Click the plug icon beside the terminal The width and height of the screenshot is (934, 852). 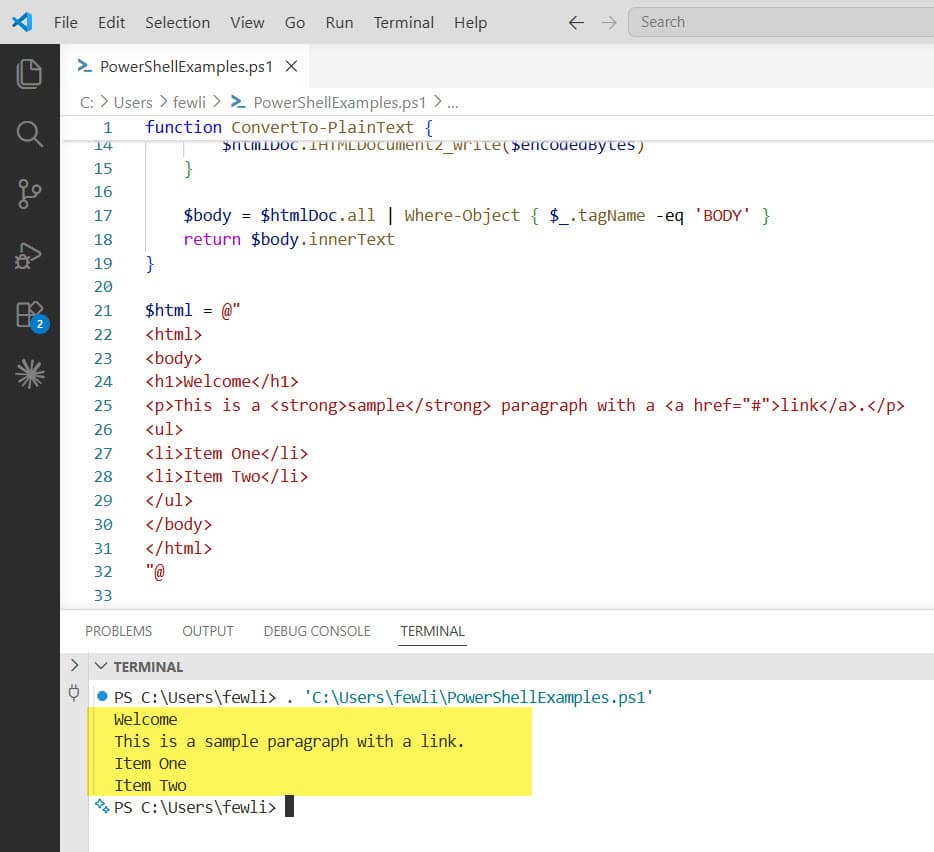(x=74, y=693)
